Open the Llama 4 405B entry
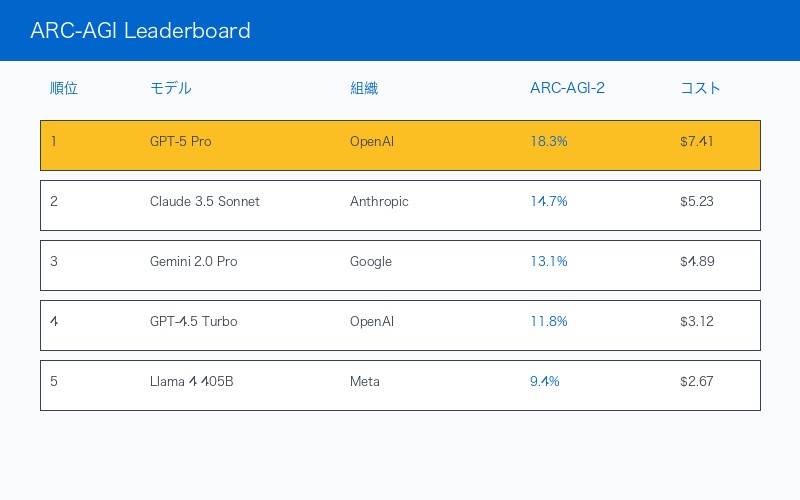 191,382
